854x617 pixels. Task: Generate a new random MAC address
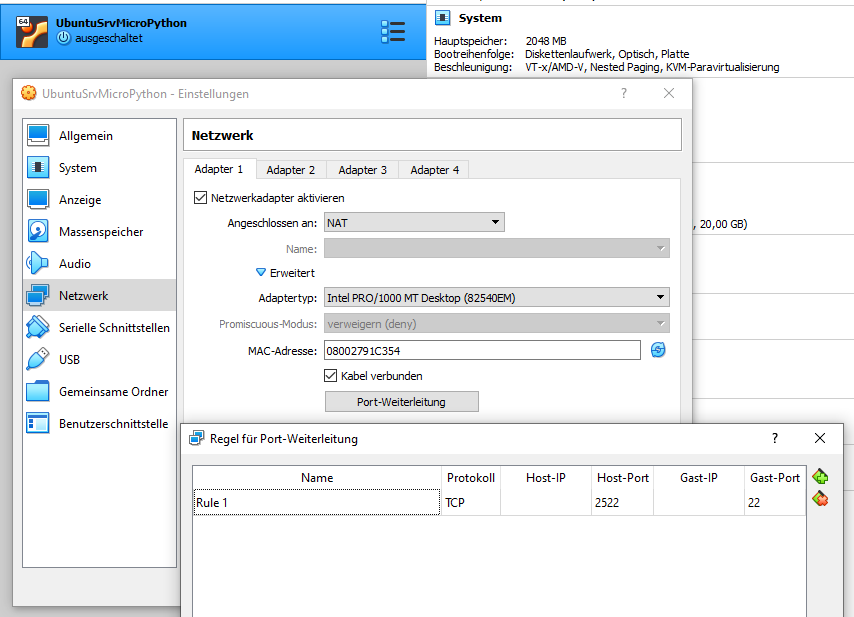658,350
